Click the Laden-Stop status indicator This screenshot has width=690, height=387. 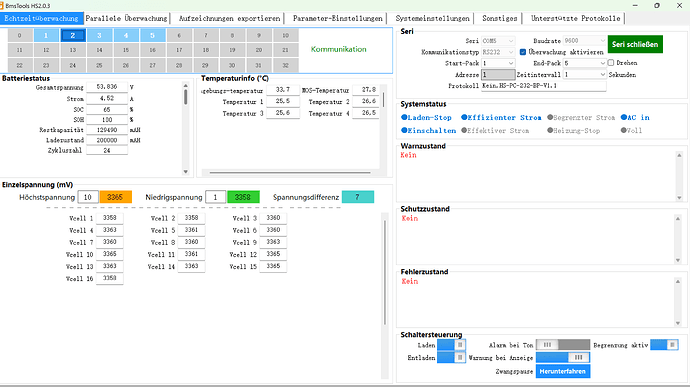[x=426, y=118]
